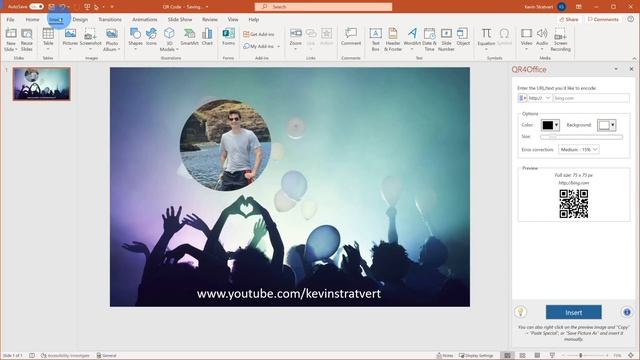The width and height of the screenshot is (640, 360).
Task: Insert Audio from ribbon
Action: pyautogui.click(x=542, y=39)
